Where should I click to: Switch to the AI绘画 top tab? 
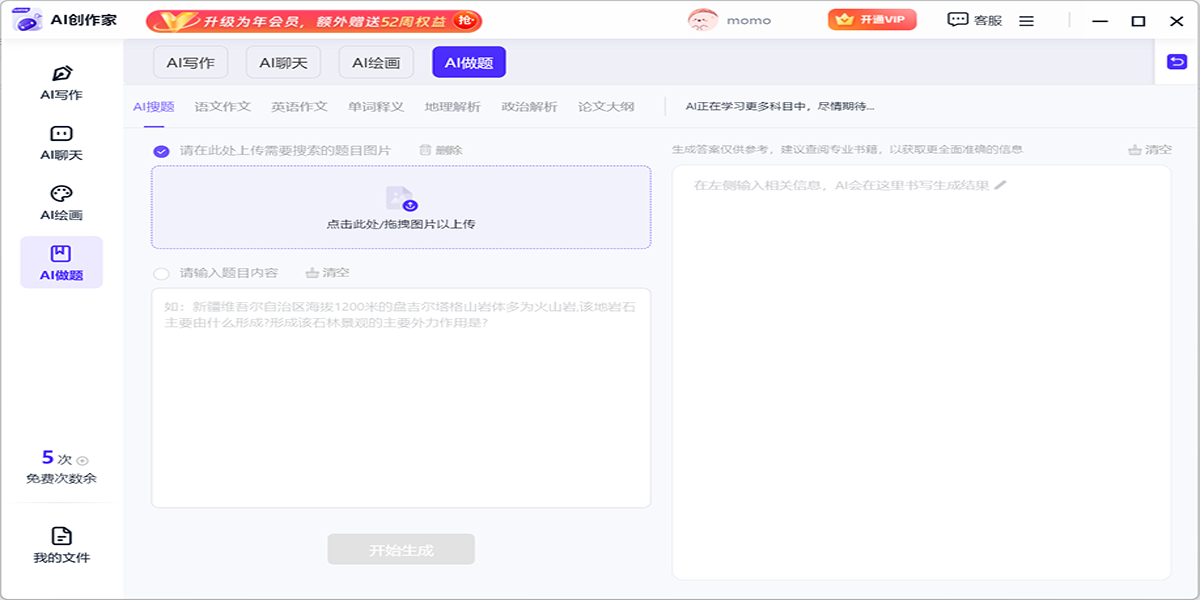coord(376,62)
